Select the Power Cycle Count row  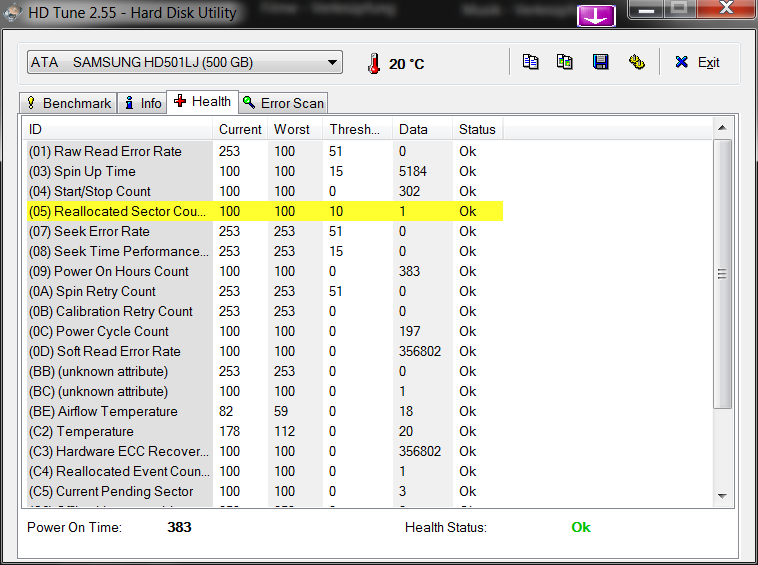[263, 332]
